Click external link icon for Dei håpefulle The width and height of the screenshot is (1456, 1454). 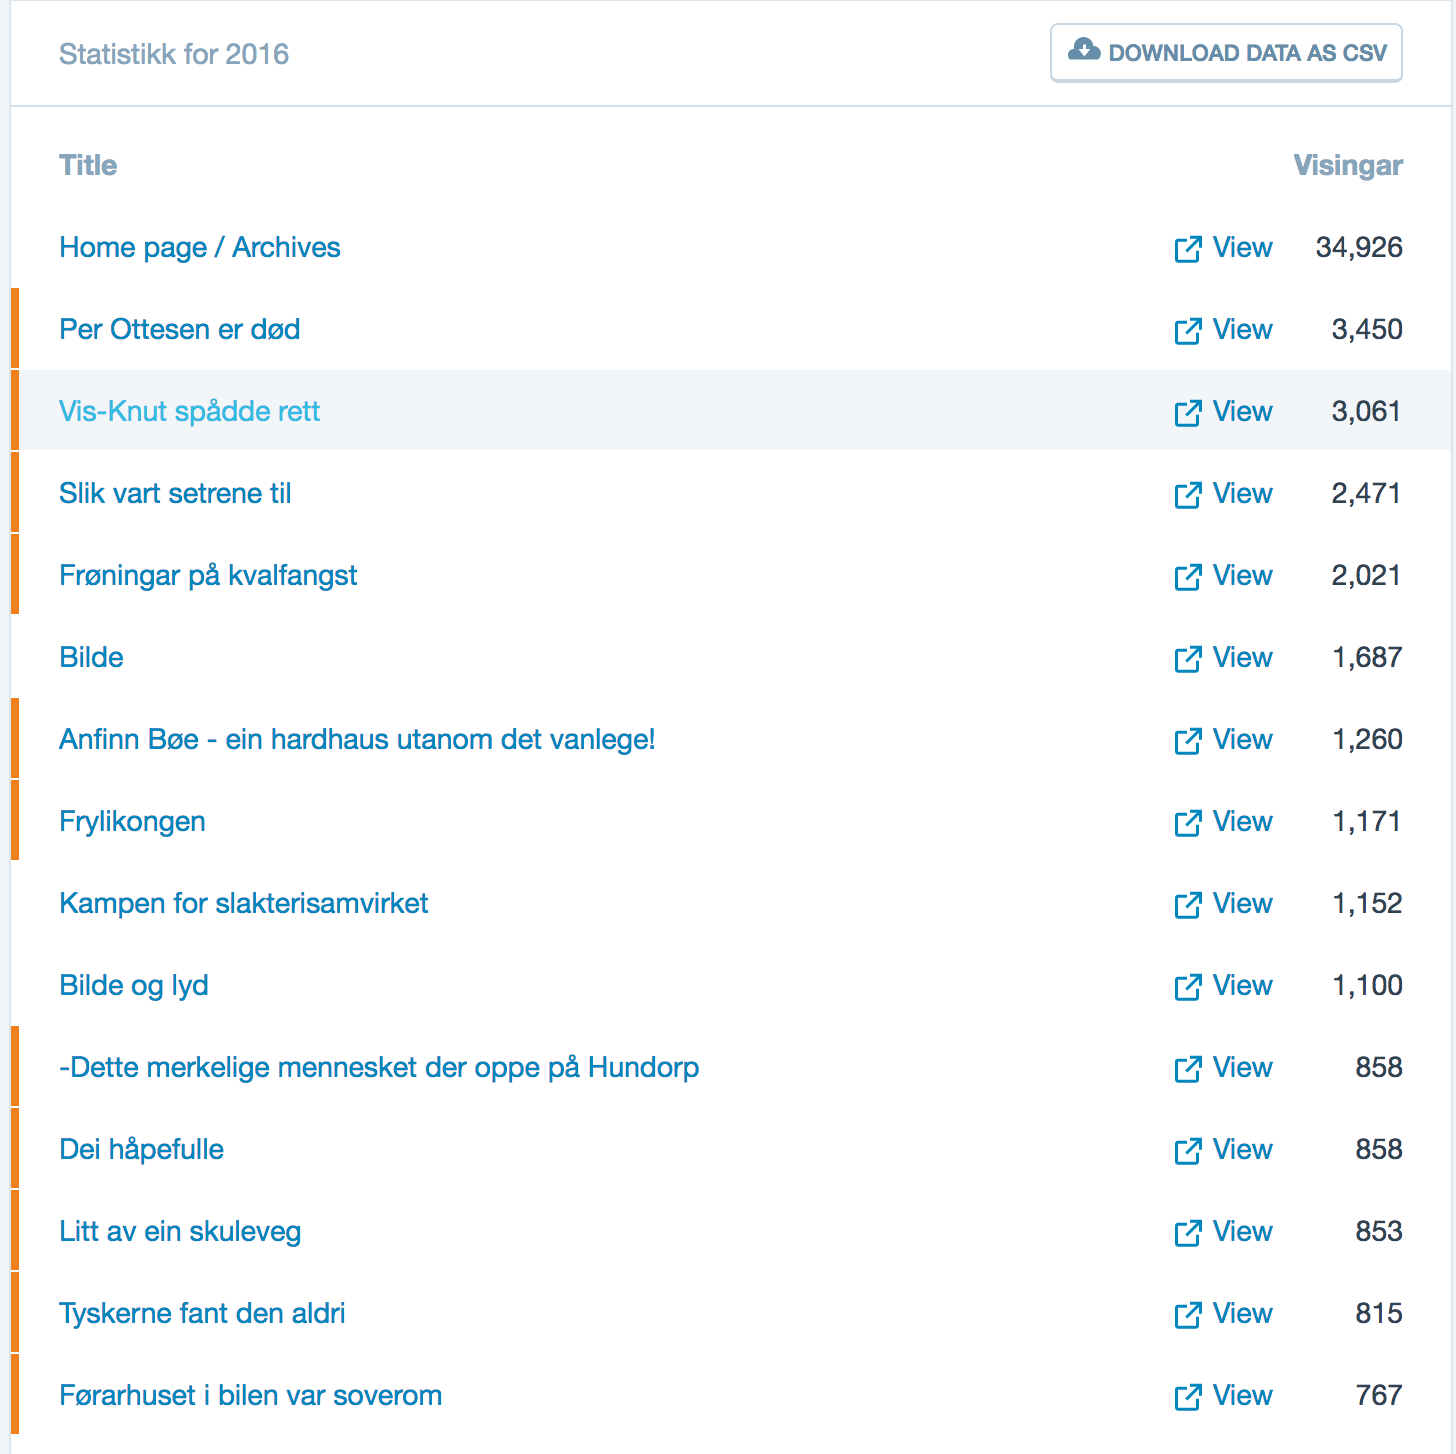(x=1187, y=1151)
